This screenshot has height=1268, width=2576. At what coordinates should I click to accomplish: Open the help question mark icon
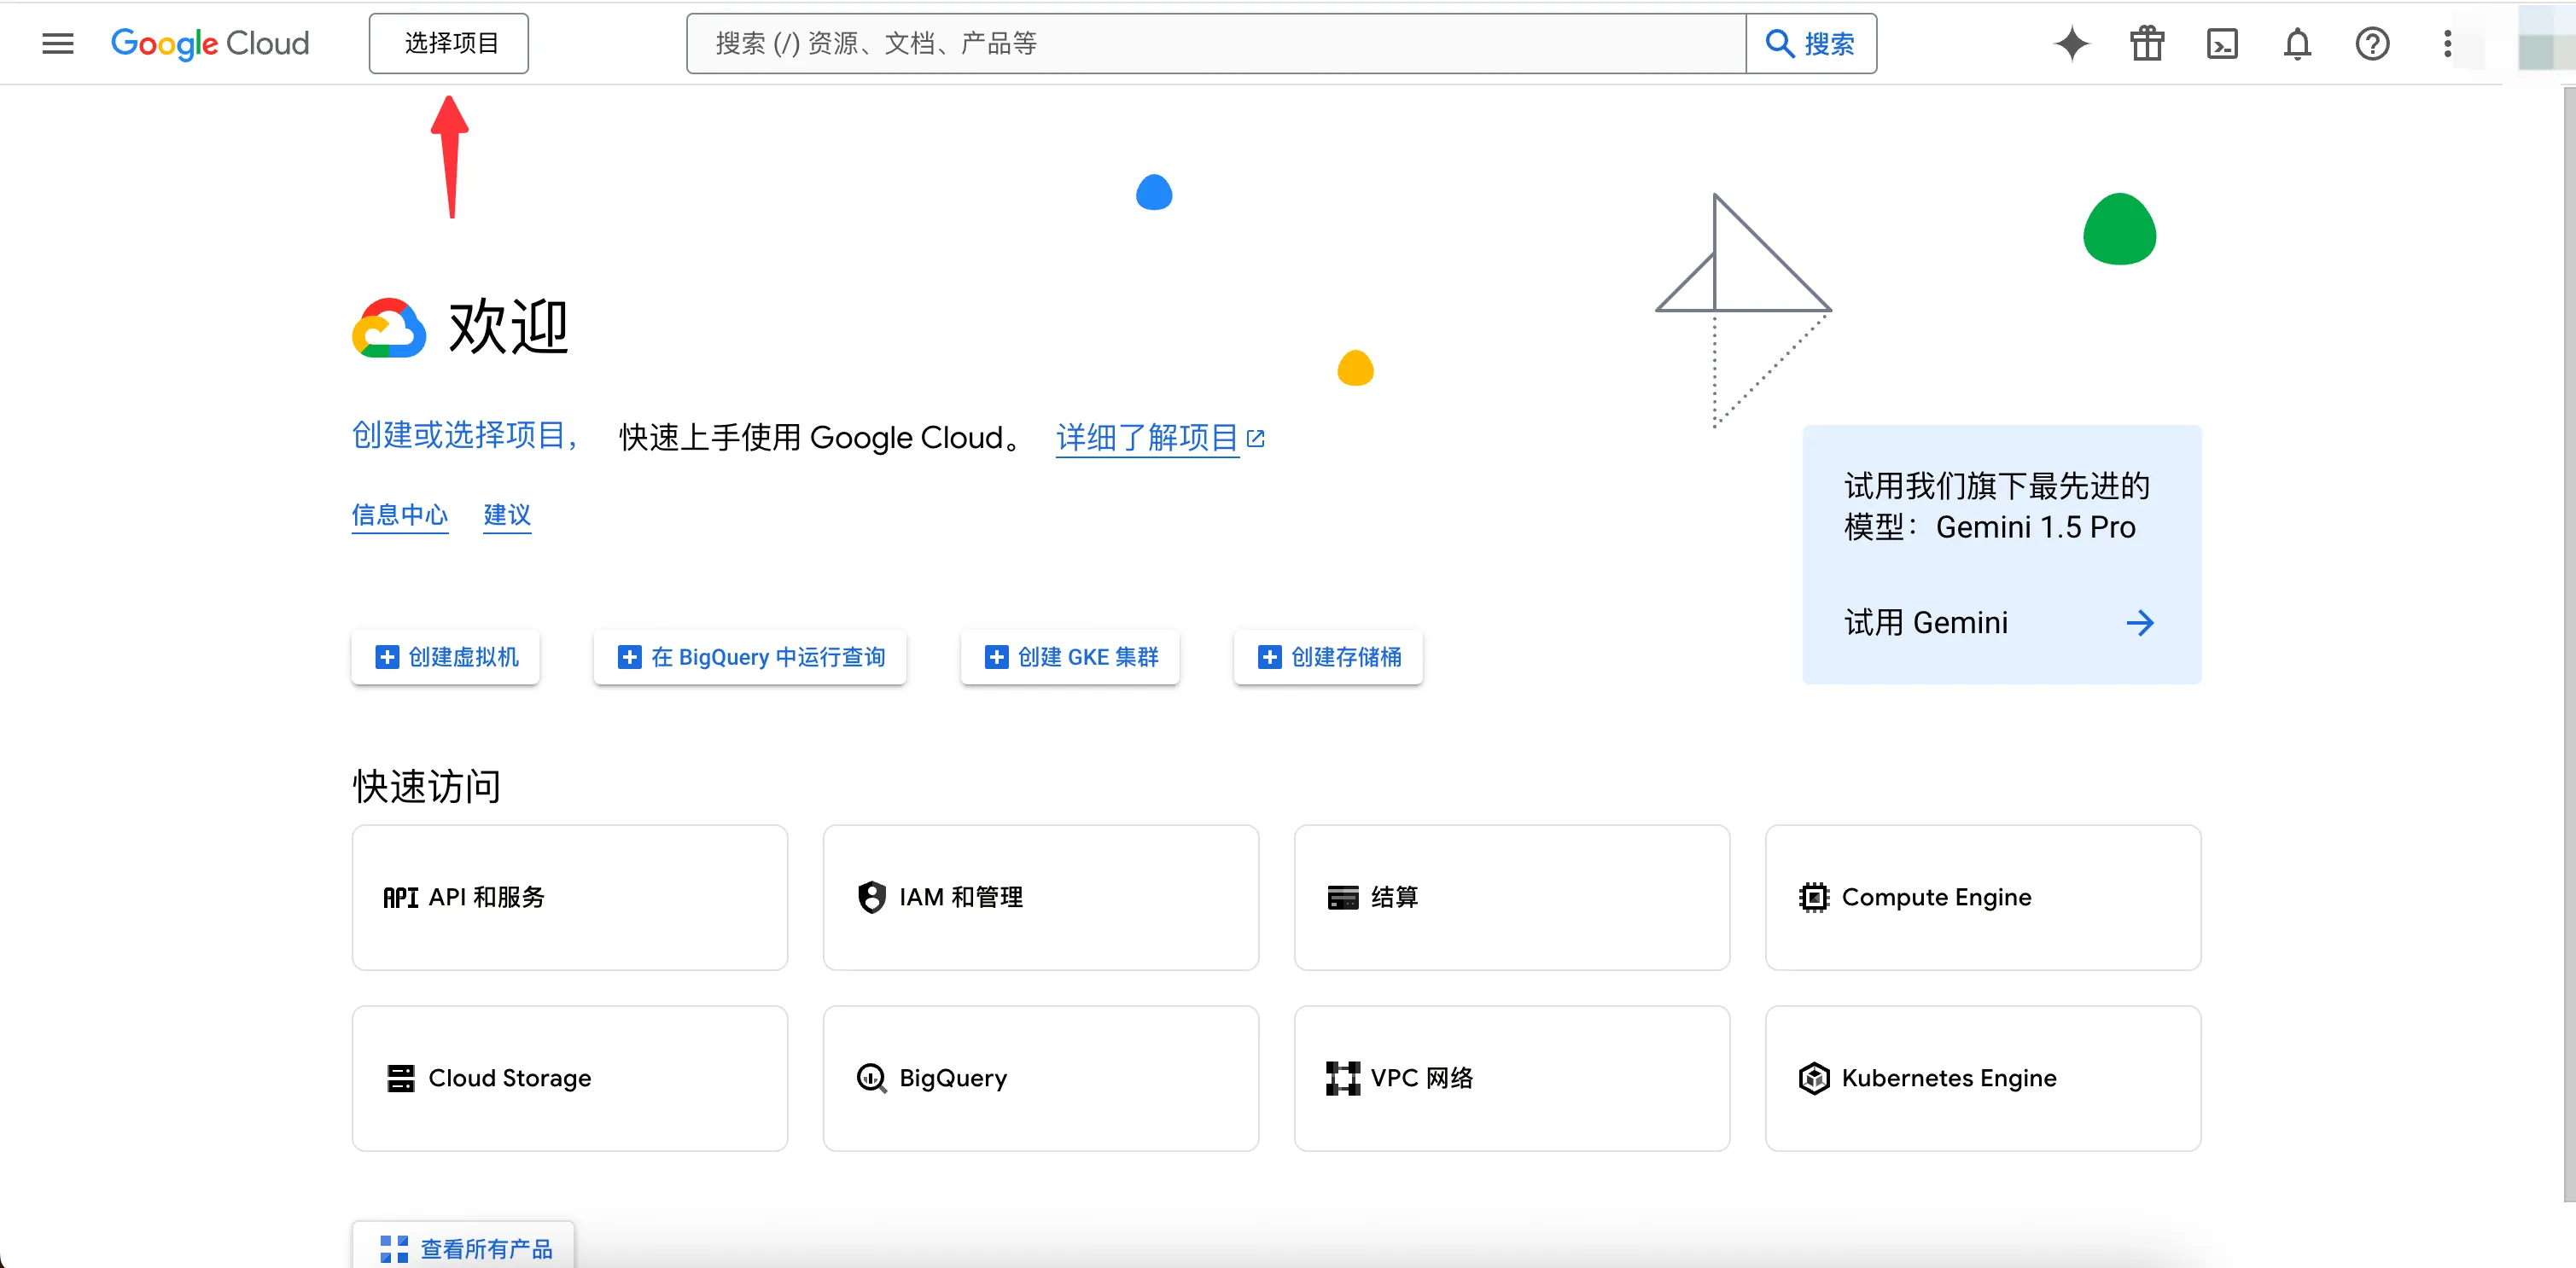(x=2372, y=43)
